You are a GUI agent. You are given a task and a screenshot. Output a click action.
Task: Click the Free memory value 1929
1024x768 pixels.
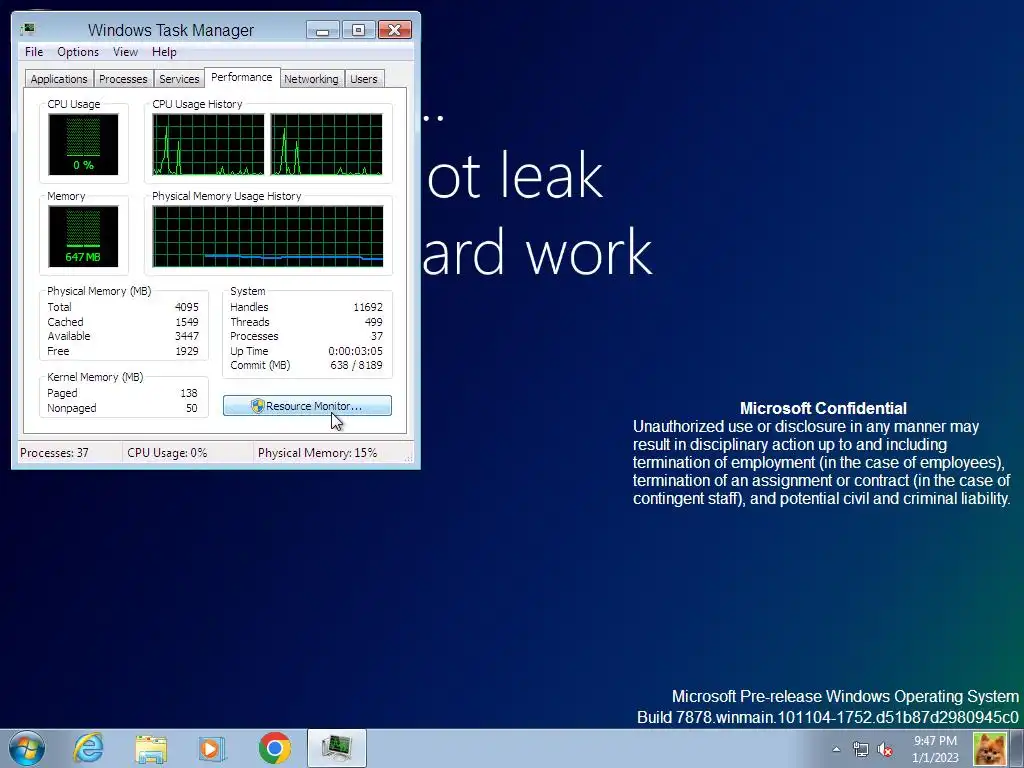187,351
